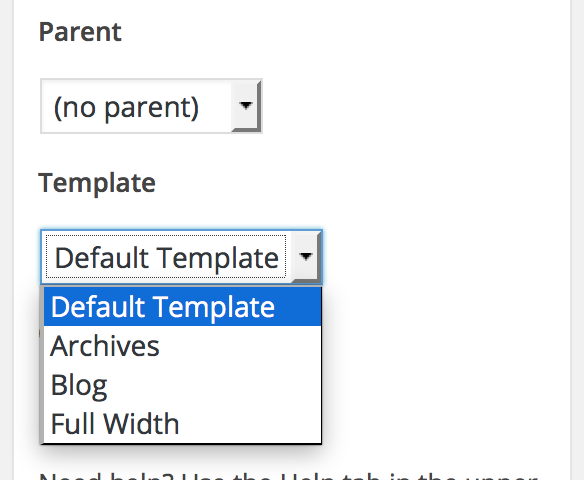Click blank panel area right of Template dropdown
The width and height of the screenshot is (584, 480).
[443, 257]
